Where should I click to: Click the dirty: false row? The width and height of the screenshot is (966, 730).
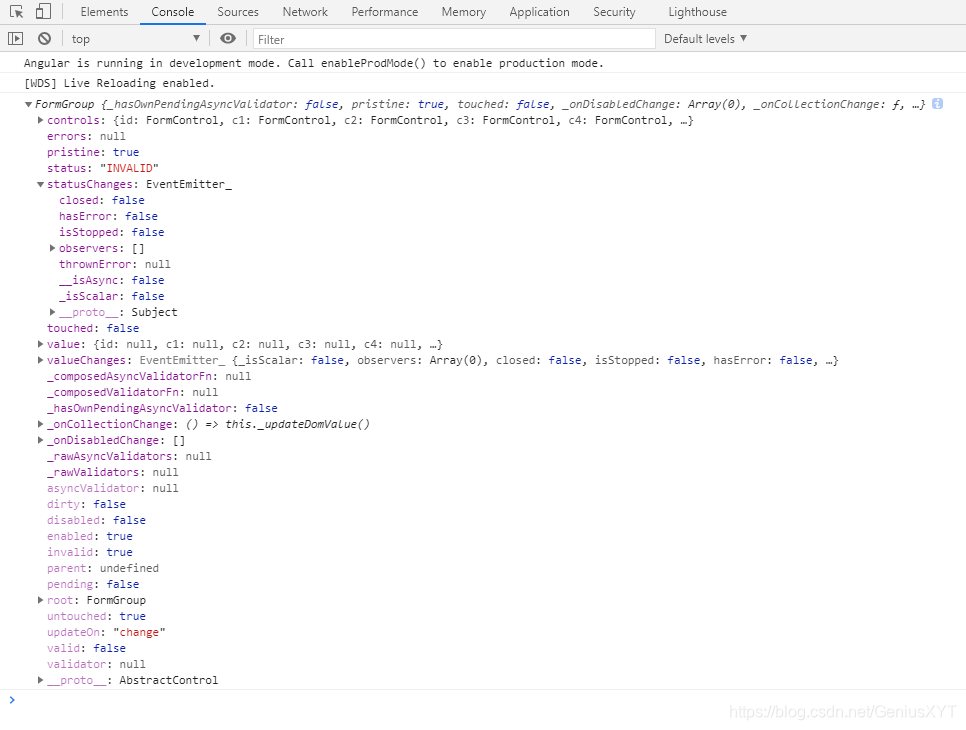click(86, 505)
